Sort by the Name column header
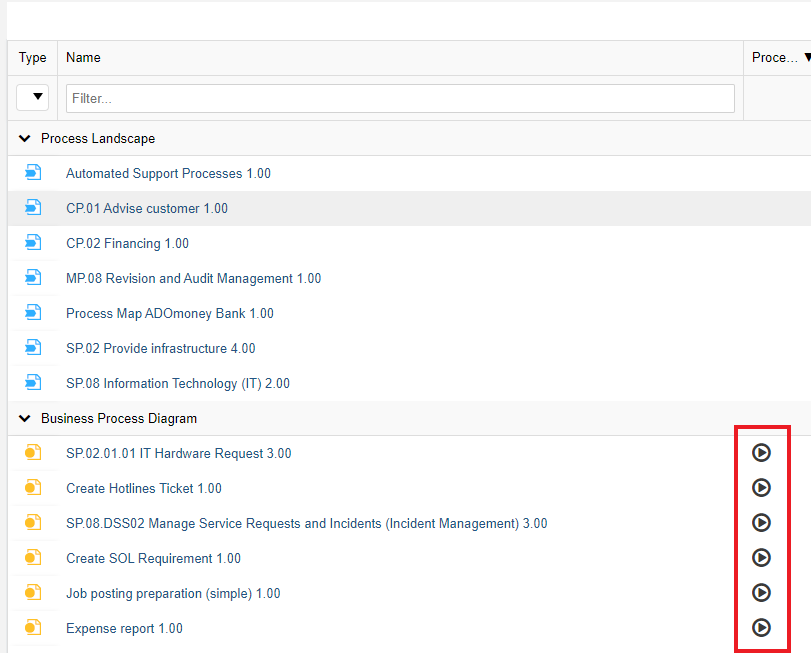 pyautogui.click(x=84, y=58)
